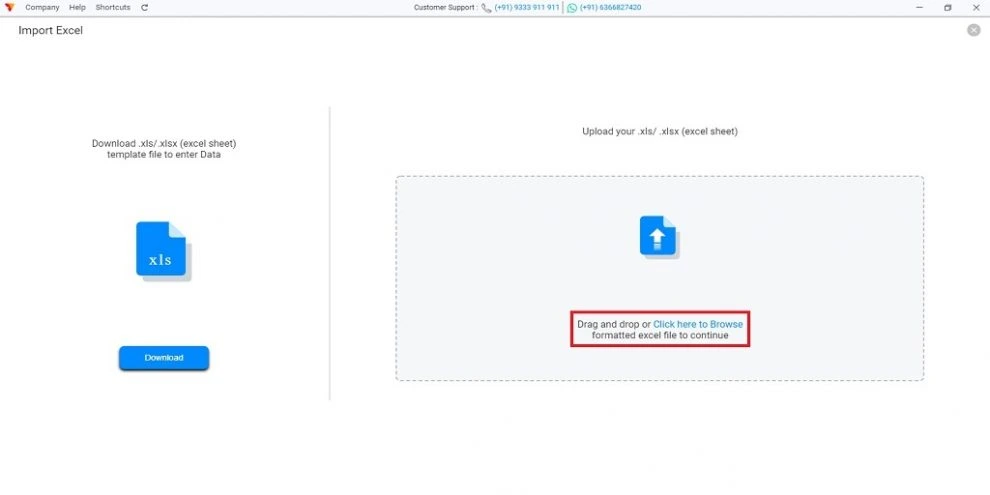Click inside the dashed upload drop zone
This screenshot has height=495, width=990.
pyautogui.click(x=660, y=278)
